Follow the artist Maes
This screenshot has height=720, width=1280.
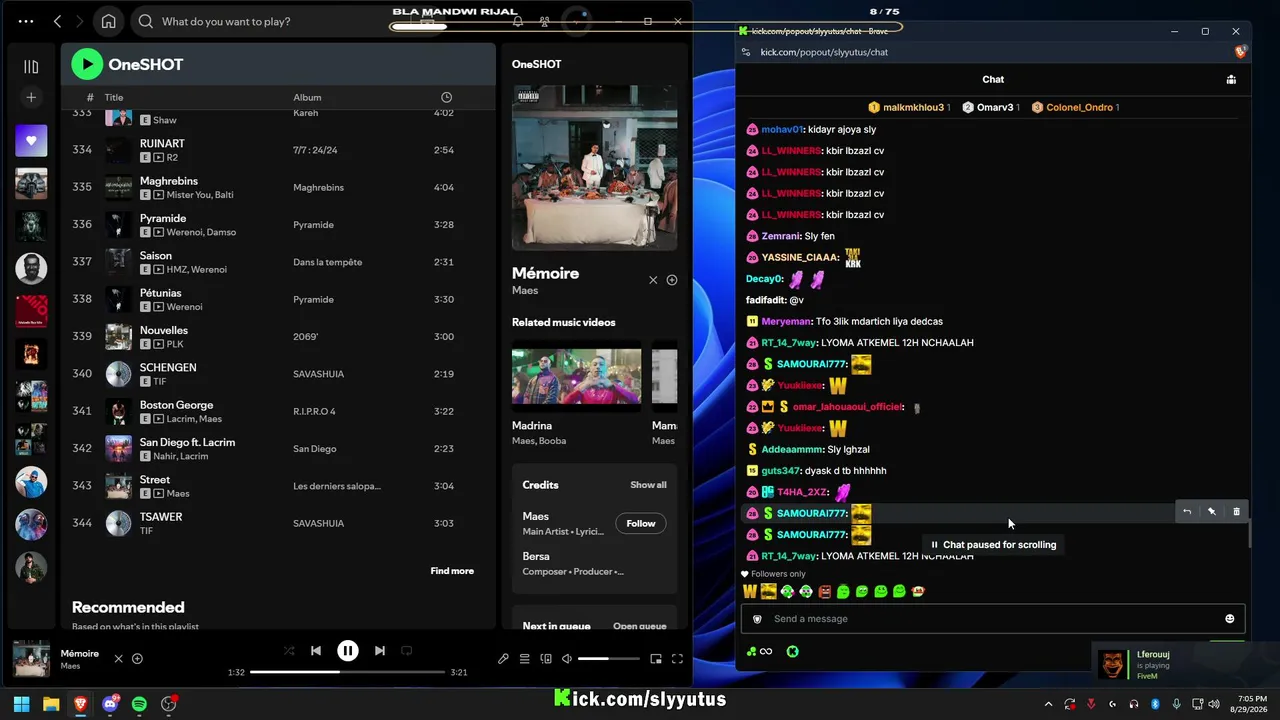(x=641, y=523)
